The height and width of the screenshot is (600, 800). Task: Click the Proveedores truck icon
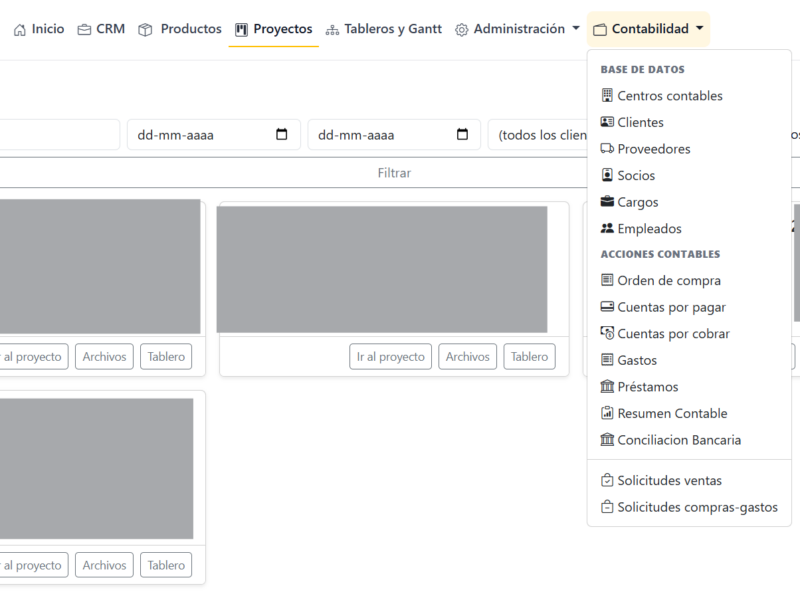[x=607, y=149]
